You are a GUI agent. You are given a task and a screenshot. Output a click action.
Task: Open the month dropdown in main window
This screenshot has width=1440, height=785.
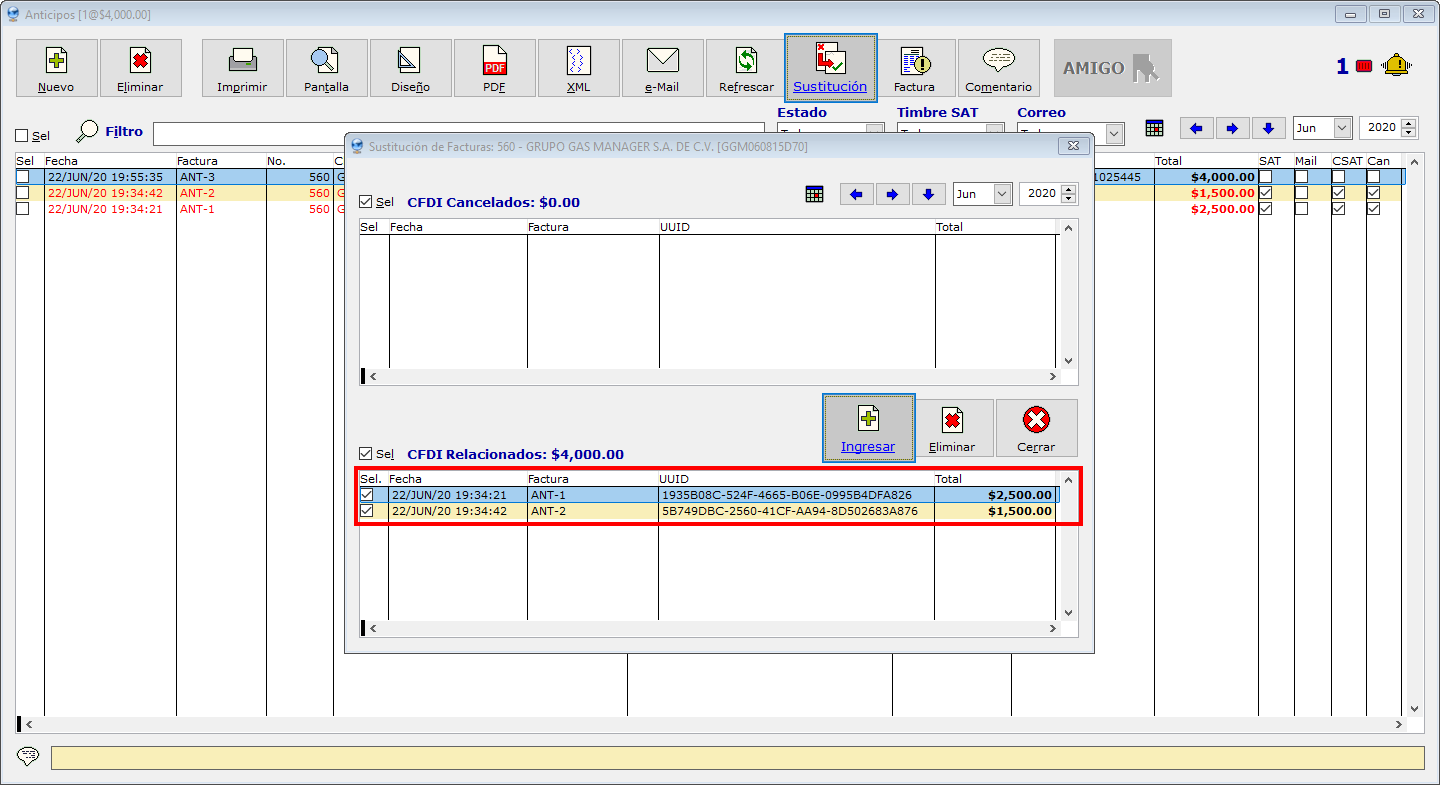point(1342,128)
